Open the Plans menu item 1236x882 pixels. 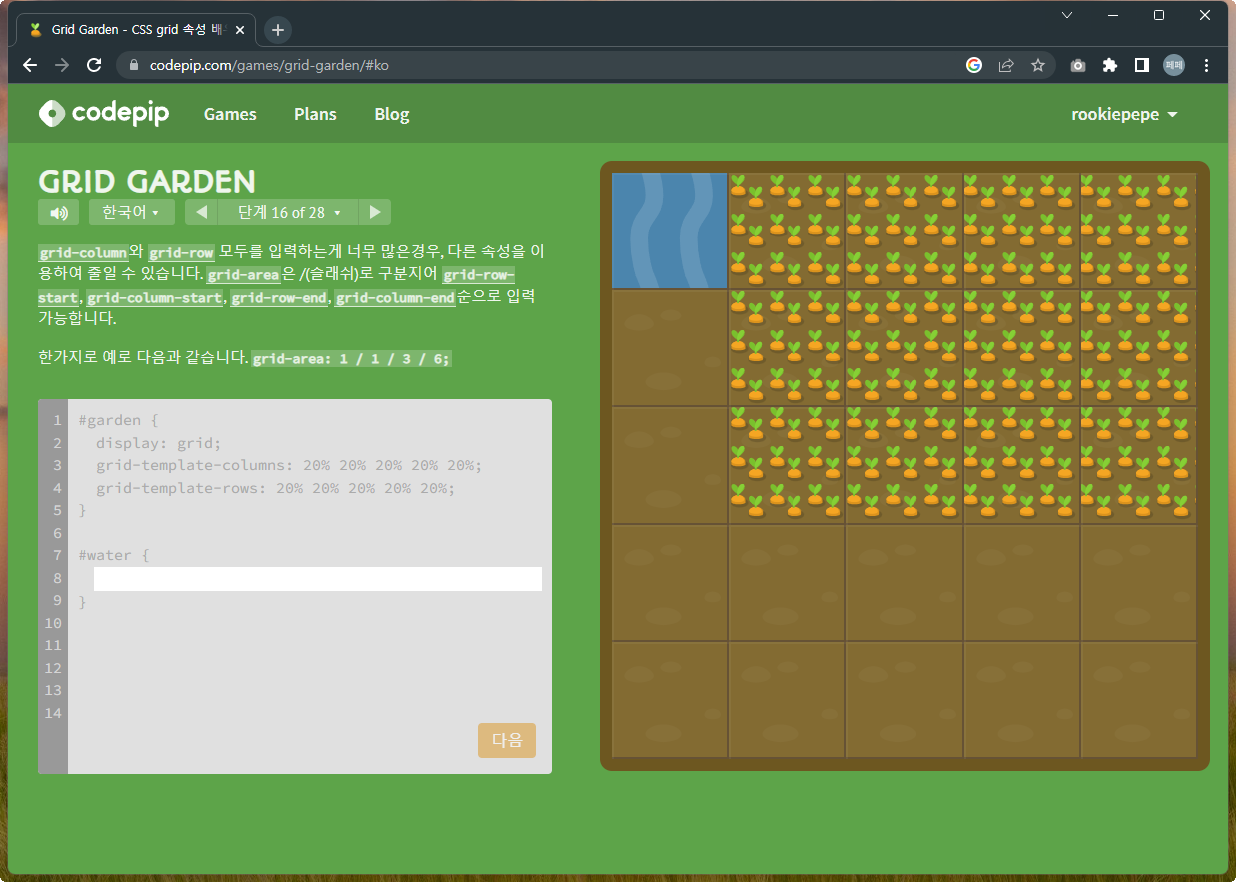[315, 114]
